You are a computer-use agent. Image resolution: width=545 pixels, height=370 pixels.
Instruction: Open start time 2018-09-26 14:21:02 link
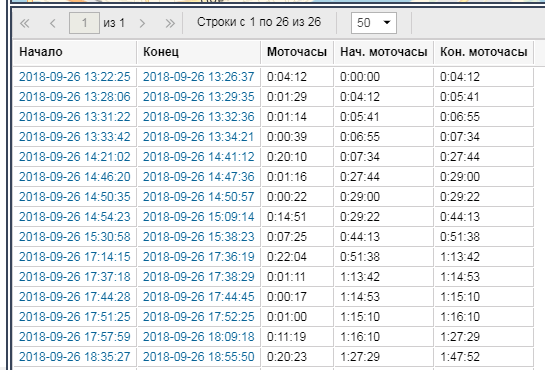75,157
